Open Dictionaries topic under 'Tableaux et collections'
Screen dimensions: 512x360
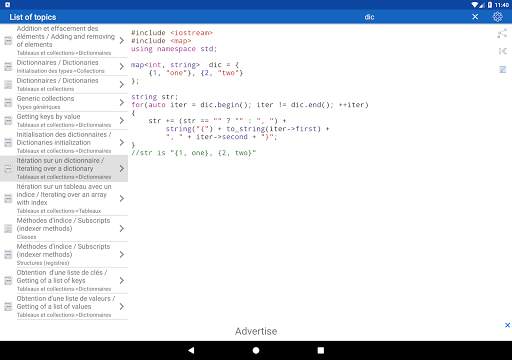click(x=64, y=84)
